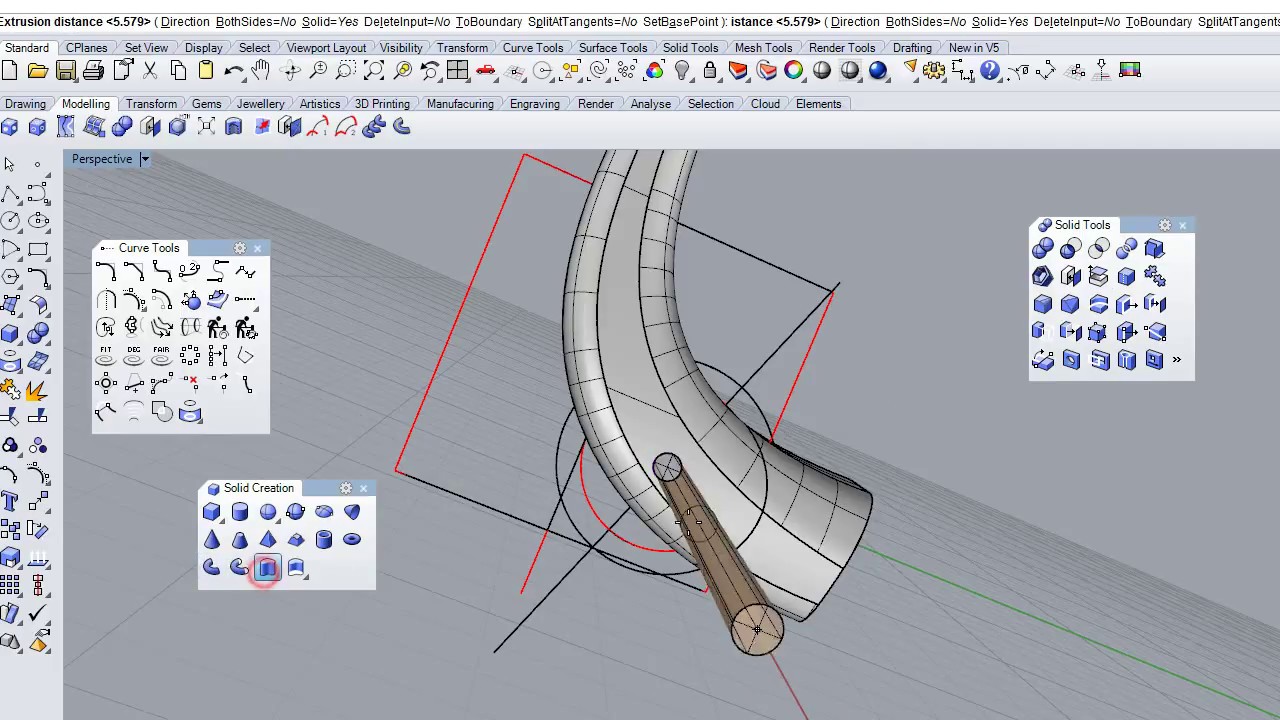This screenshot has height=720, width=1280.
Task: Click the New file icon
Action: click(10, 70)
